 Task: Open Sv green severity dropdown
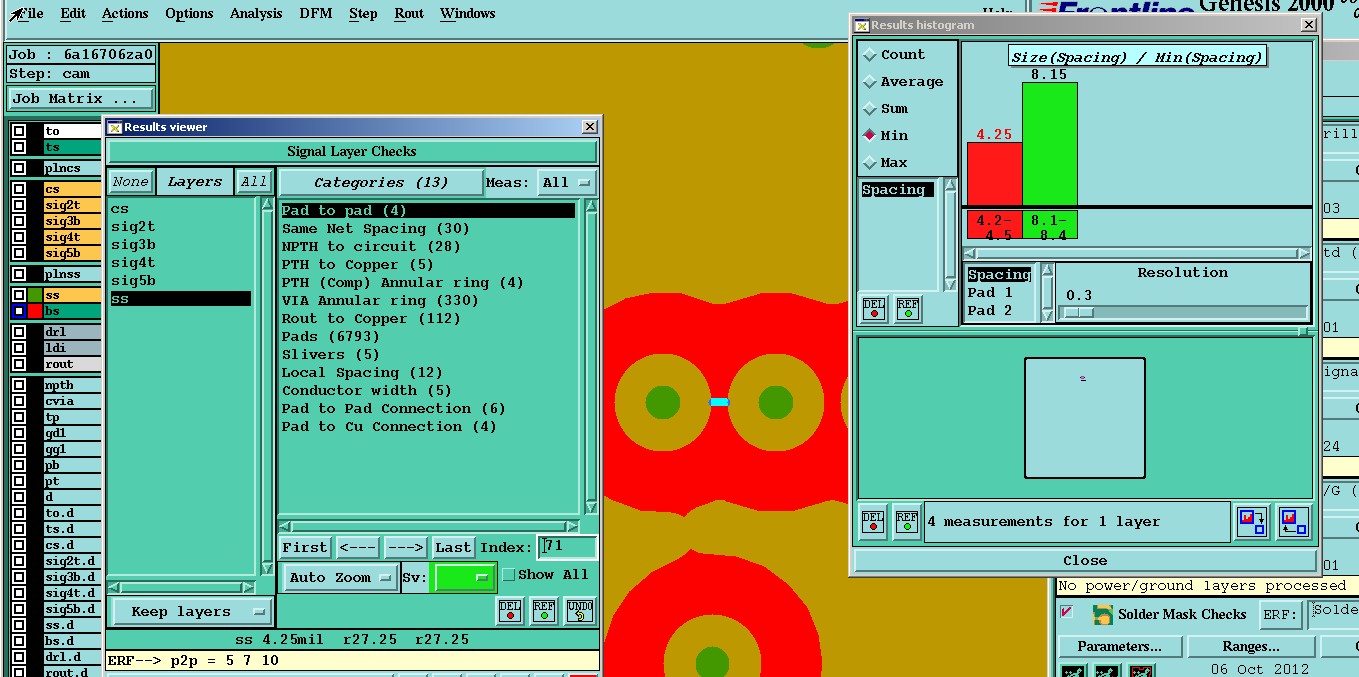[x=463, y=578]
